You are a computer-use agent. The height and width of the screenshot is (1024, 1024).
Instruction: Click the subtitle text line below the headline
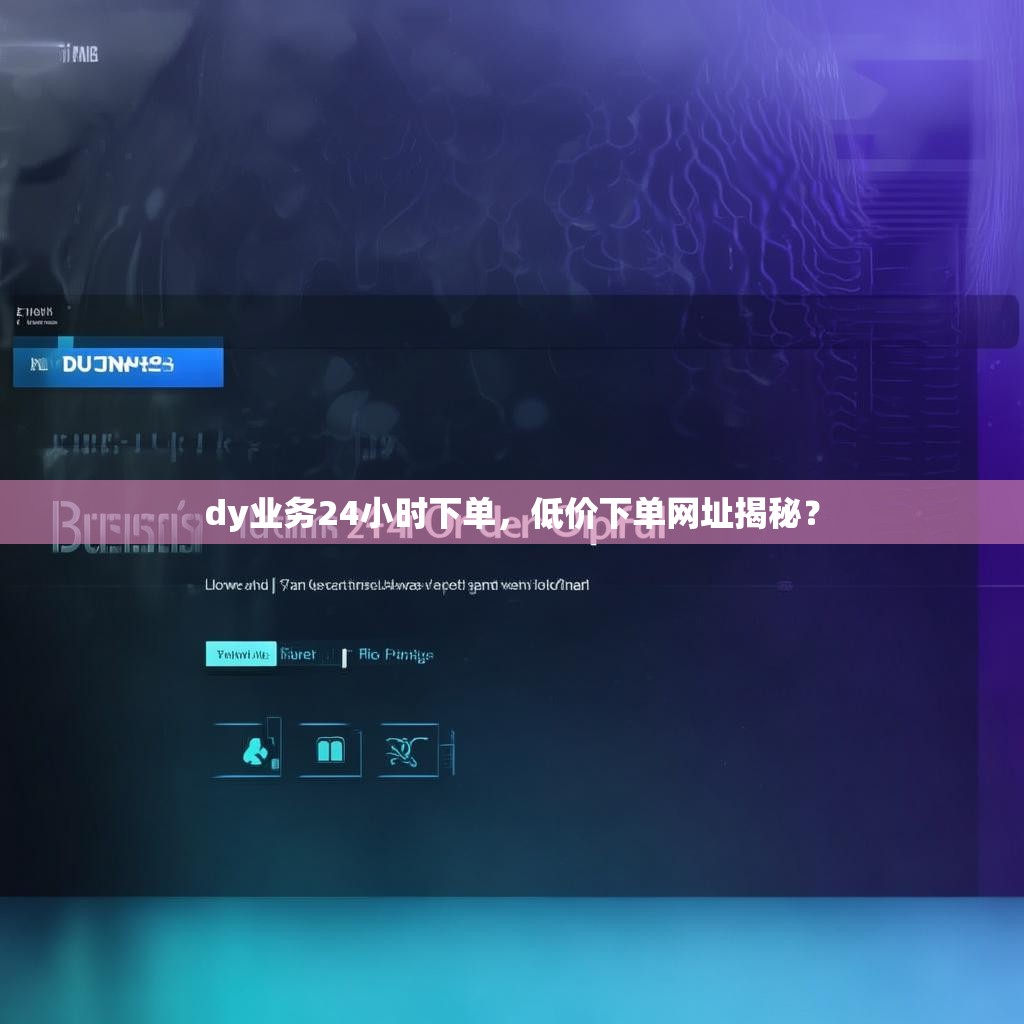[397, 586]
